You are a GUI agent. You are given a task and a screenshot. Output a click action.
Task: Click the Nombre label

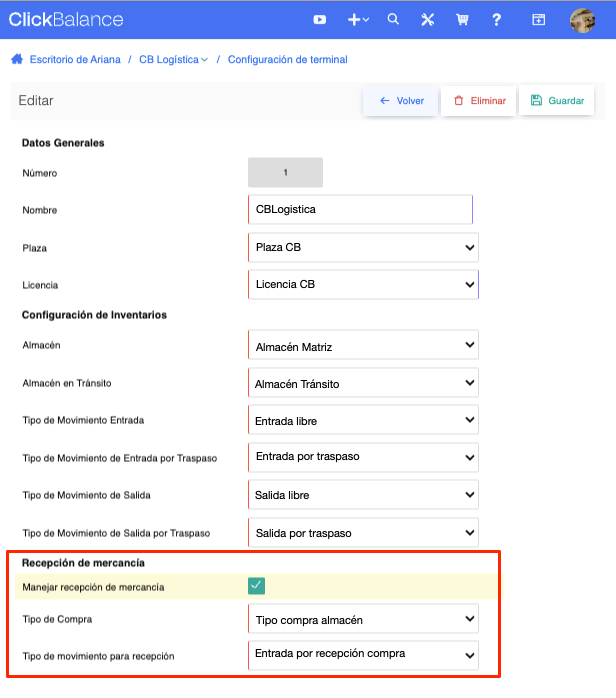[x=40, y=210]
